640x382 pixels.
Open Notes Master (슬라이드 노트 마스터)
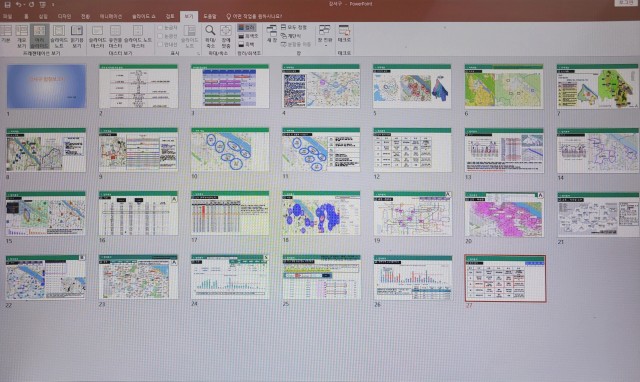138,36
